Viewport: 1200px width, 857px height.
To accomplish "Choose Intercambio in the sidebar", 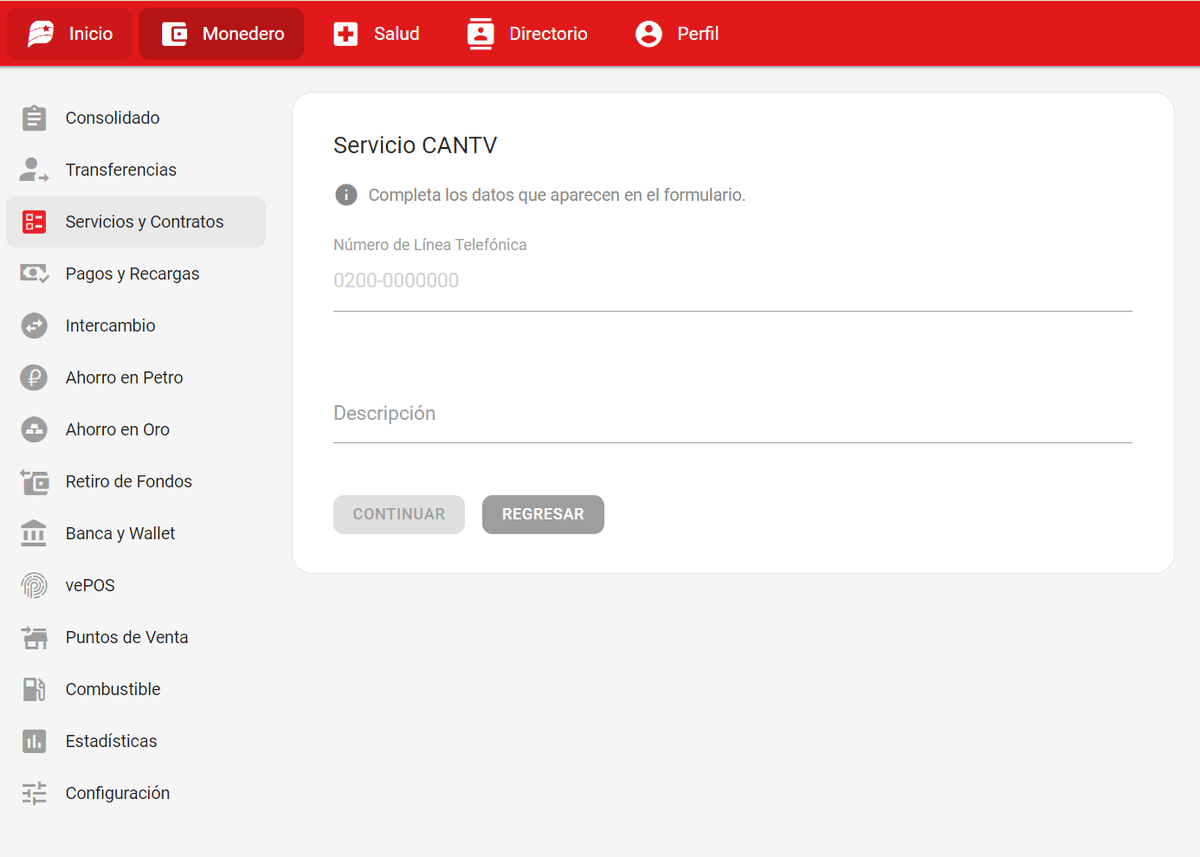I will (136, 326).
